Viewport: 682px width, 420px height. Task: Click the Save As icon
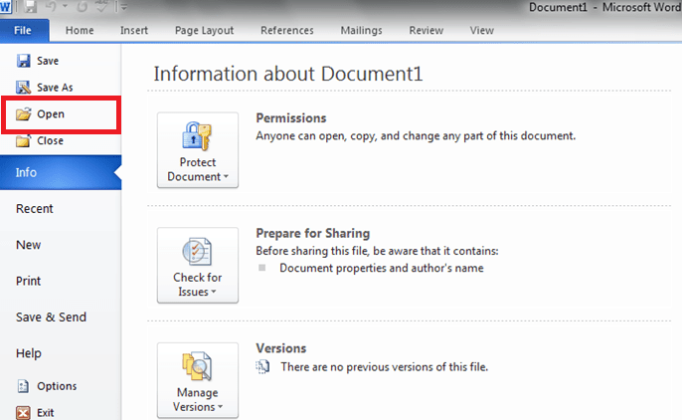(24, 88)
